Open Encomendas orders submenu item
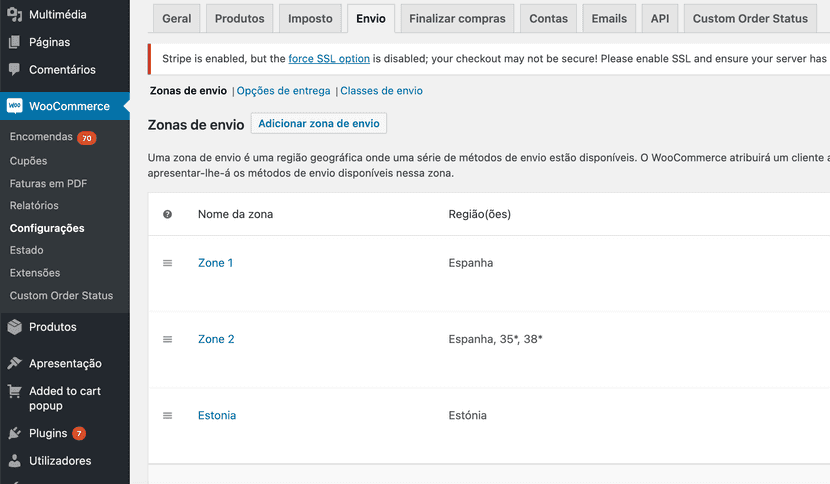Screen dimensions: 830x484 click(41, 137)
